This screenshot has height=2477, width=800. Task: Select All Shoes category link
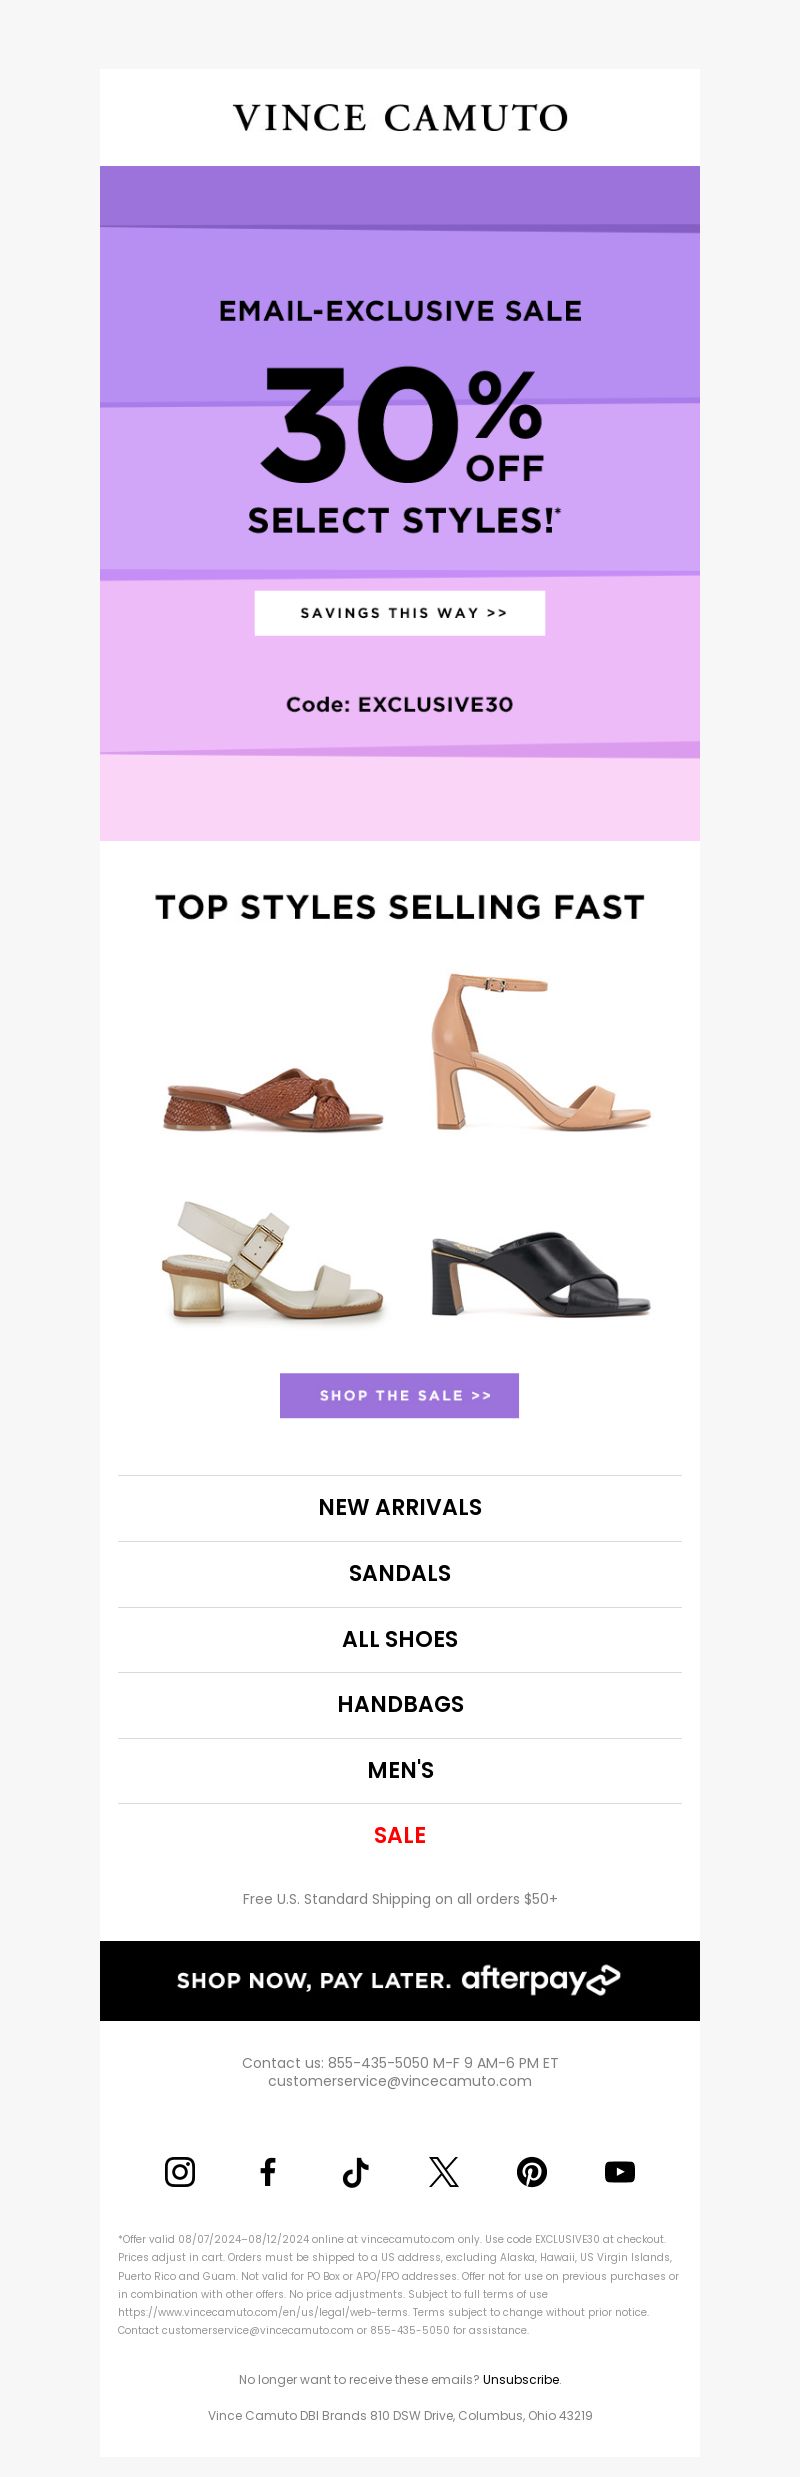point(400,1640)
